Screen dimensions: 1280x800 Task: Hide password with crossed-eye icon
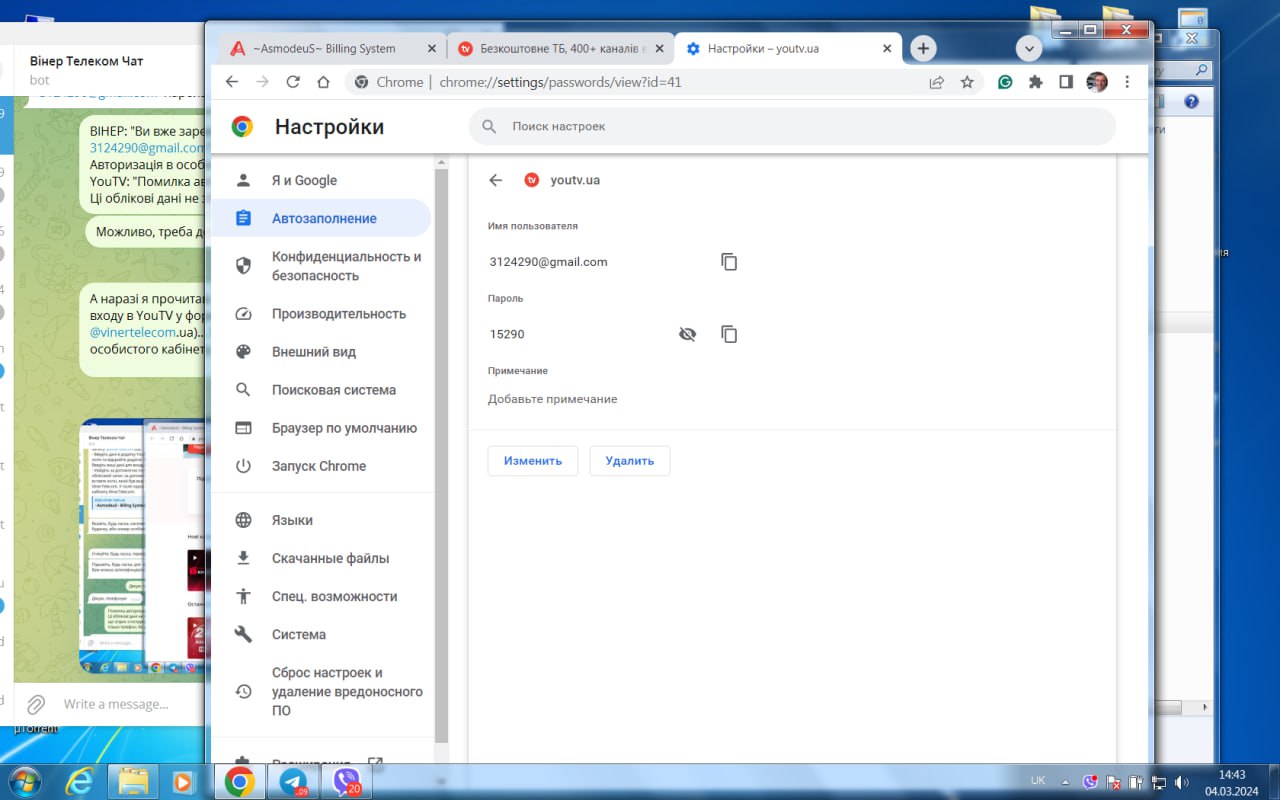(x=687, y=334)
